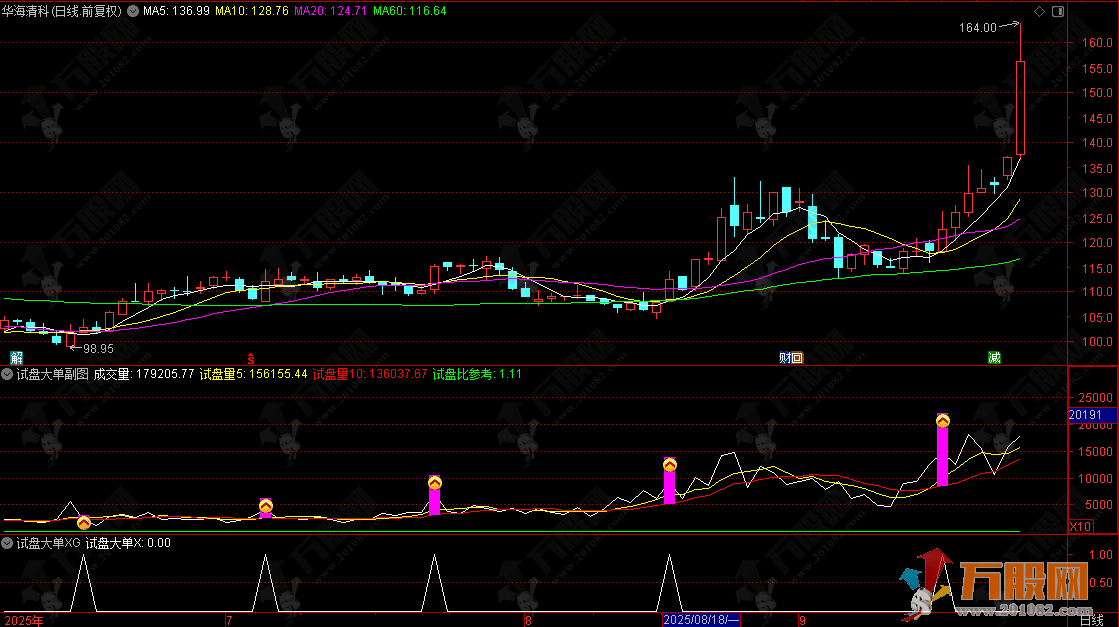Click the 试盘大单X: 0.00 value
The width and height of the screenshot is (1119, 627).
click(128, 543)
